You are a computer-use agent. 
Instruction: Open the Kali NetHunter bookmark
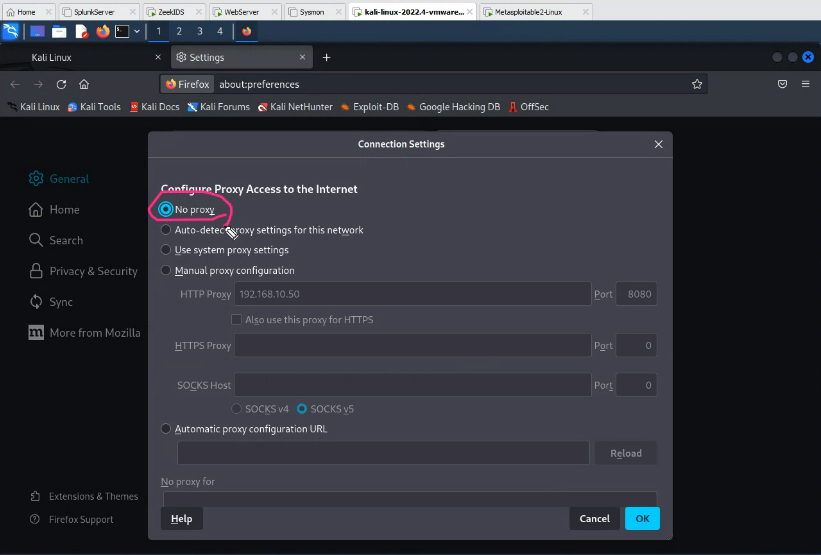coord(295,107)
